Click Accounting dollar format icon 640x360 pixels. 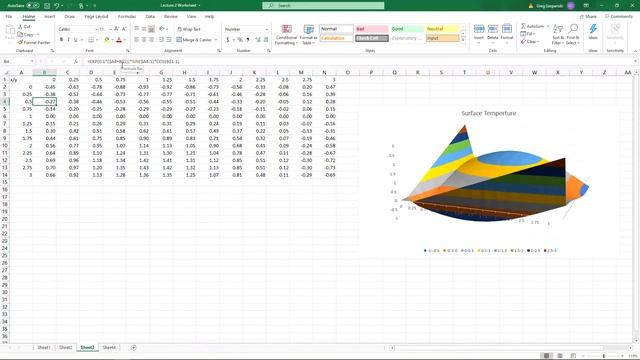[x=228, y=40]
